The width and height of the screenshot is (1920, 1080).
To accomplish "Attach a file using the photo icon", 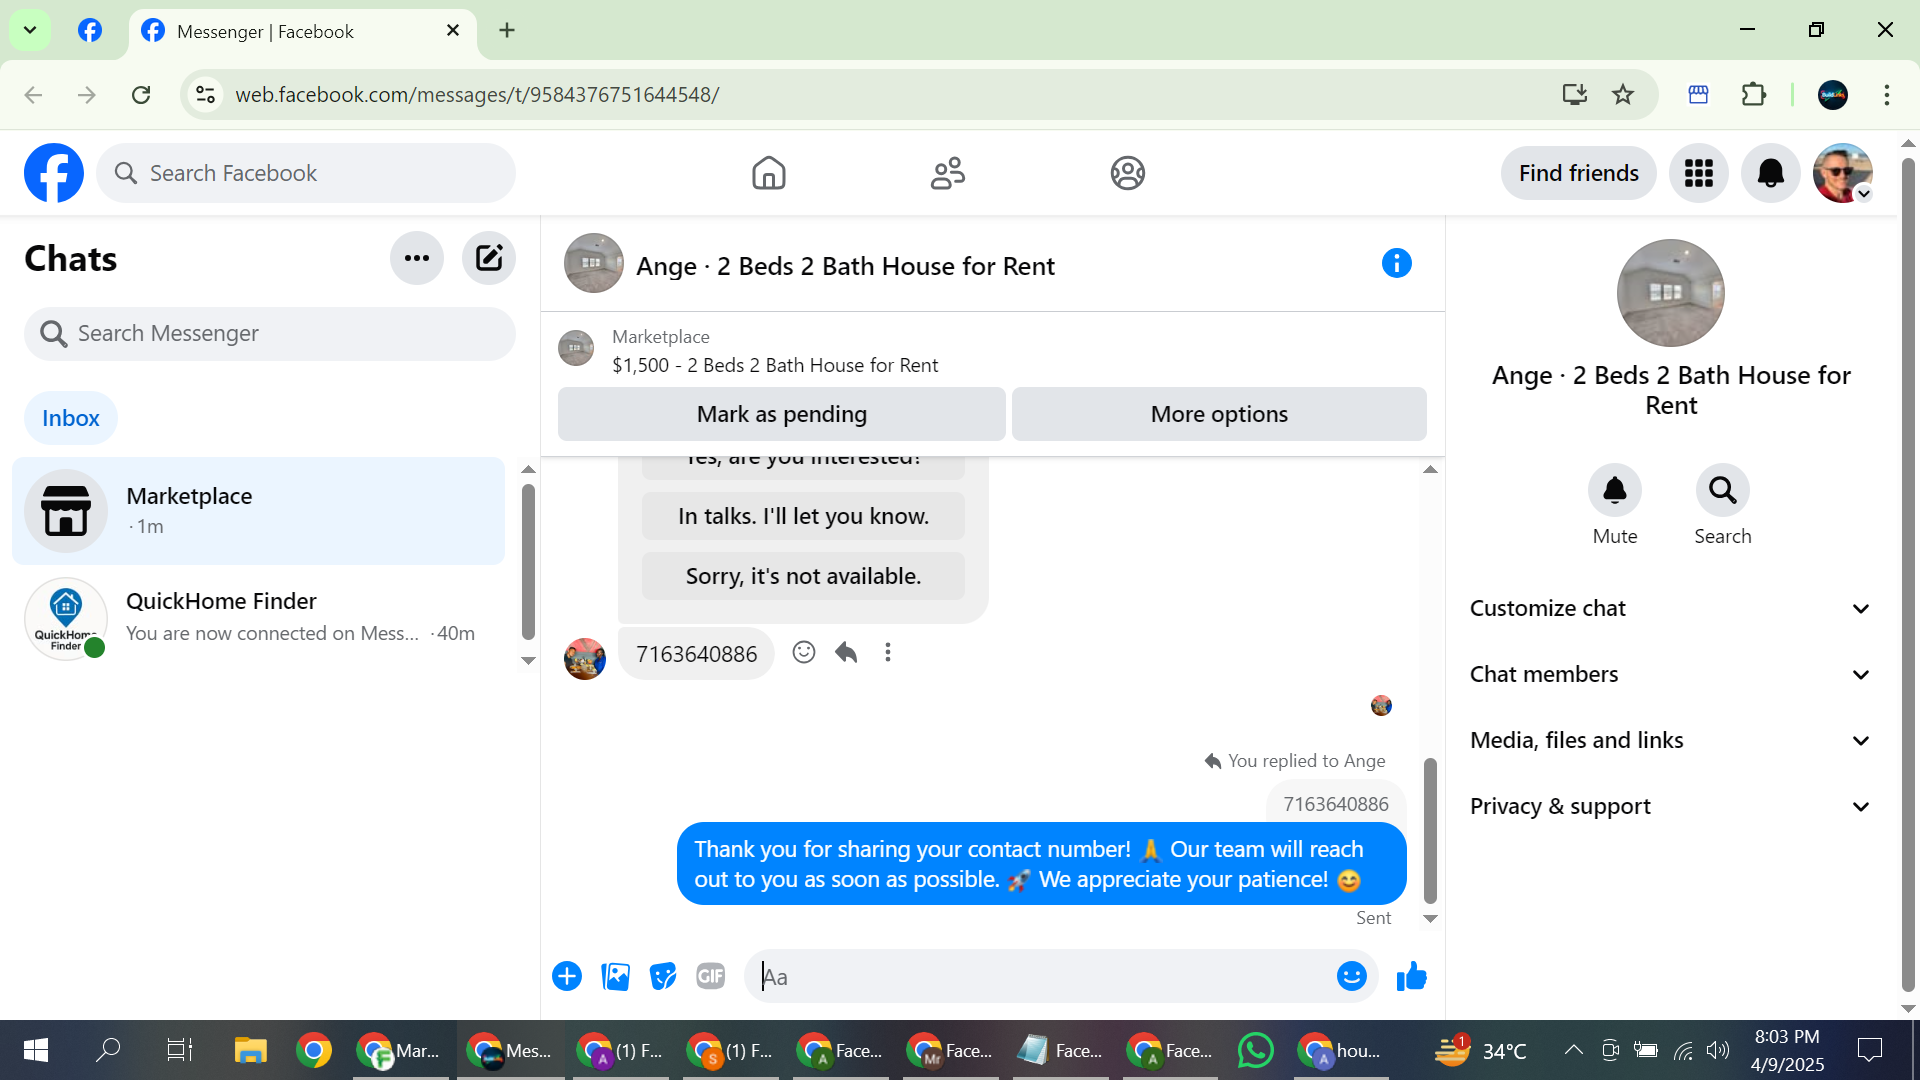I will pyautogui.click(x=615, y=976).
